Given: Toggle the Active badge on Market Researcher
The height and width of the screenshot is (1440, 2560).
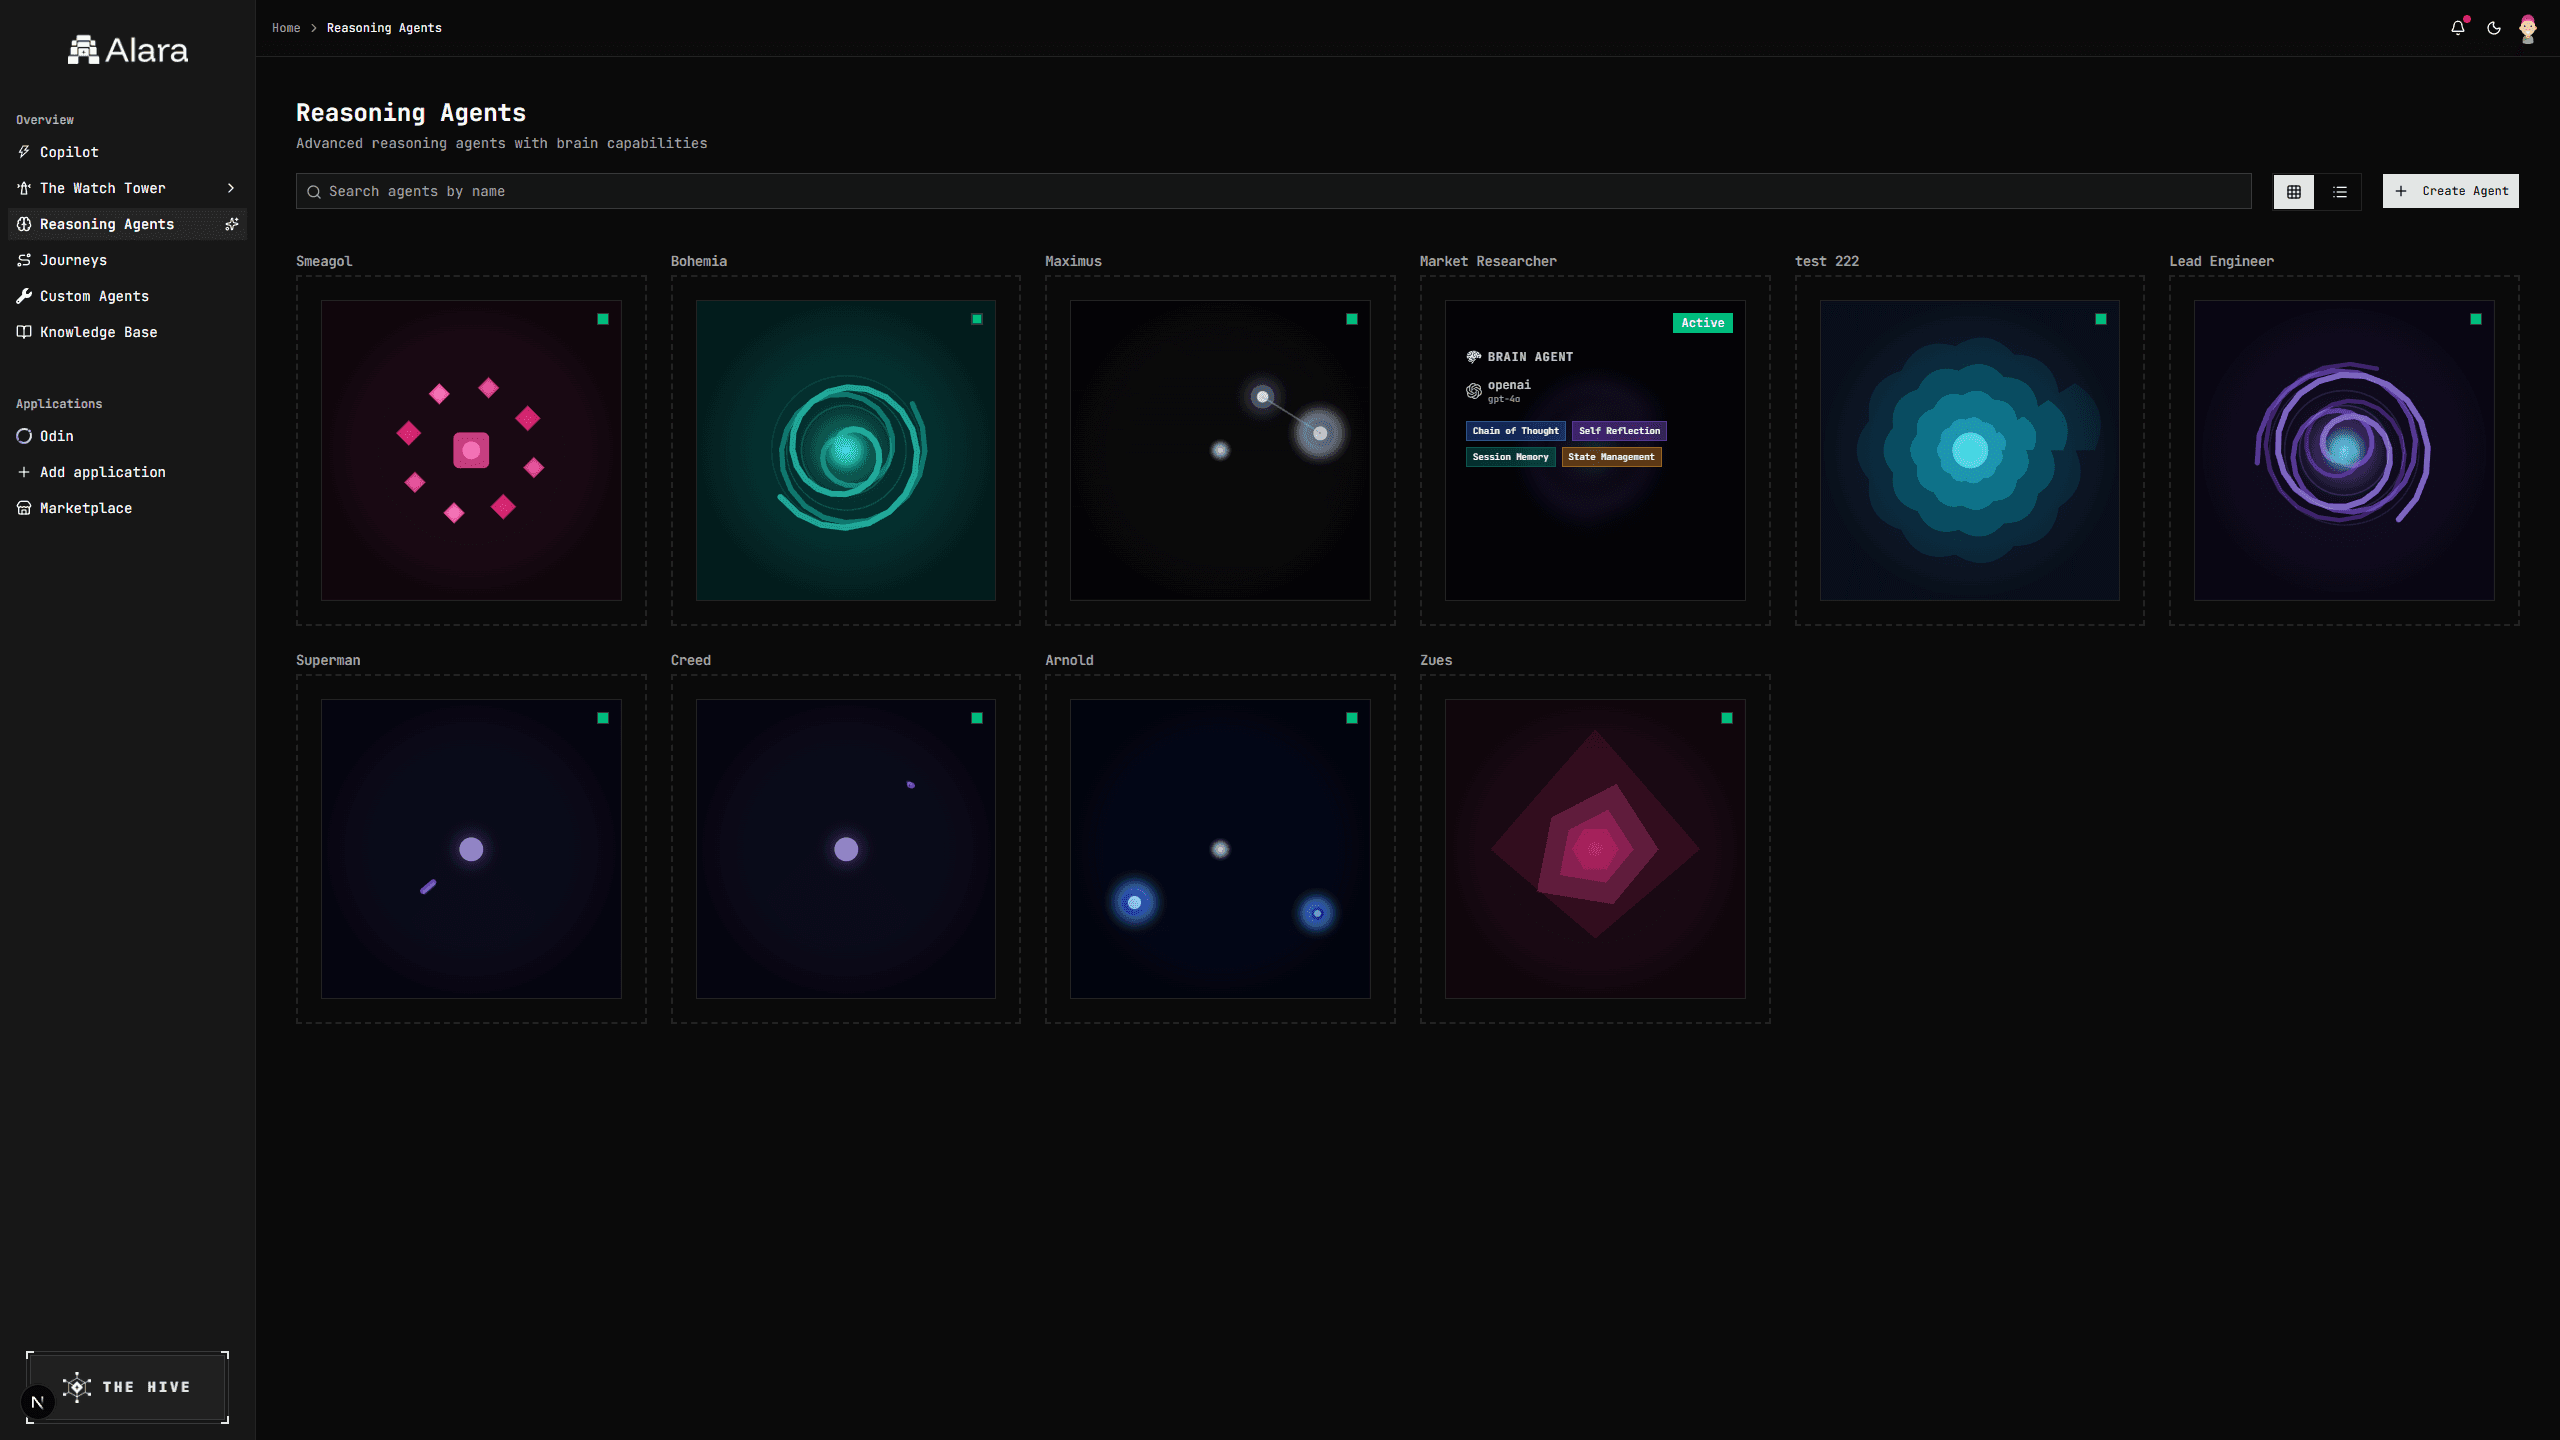Looking at the screenshot, I should click(1702, 323).
